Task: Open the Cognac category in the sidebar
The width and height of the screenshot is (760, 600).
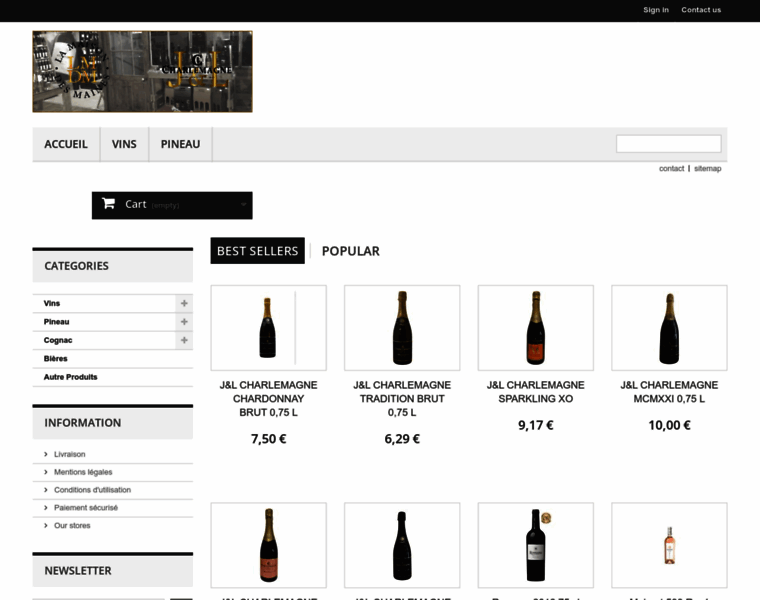Action: tap(58, 340)
